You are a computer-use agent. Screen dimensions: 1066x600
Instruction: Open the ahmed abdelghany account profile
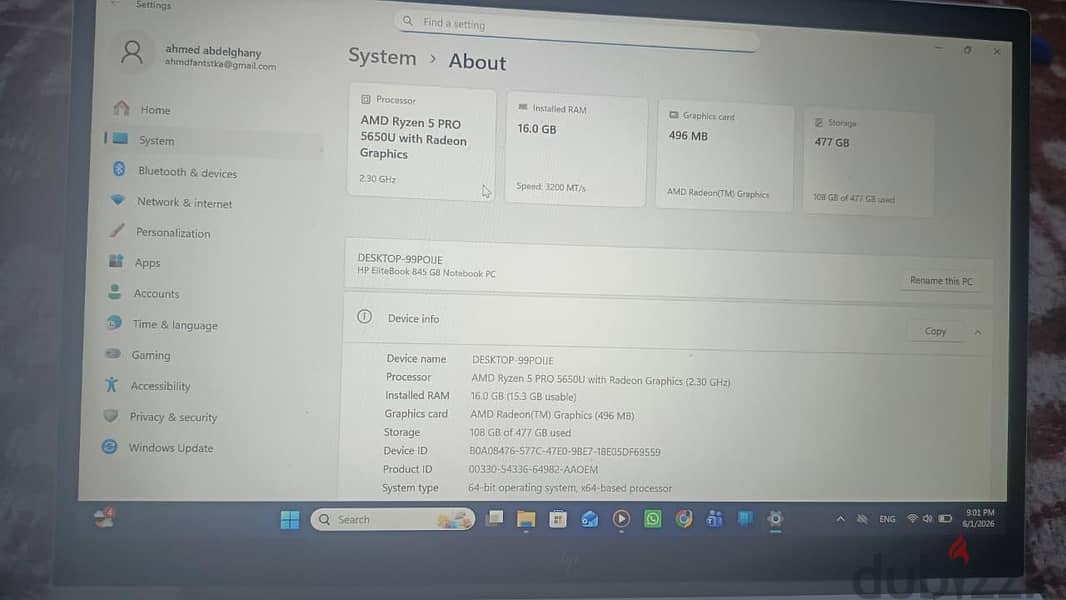tap(197, 56)
